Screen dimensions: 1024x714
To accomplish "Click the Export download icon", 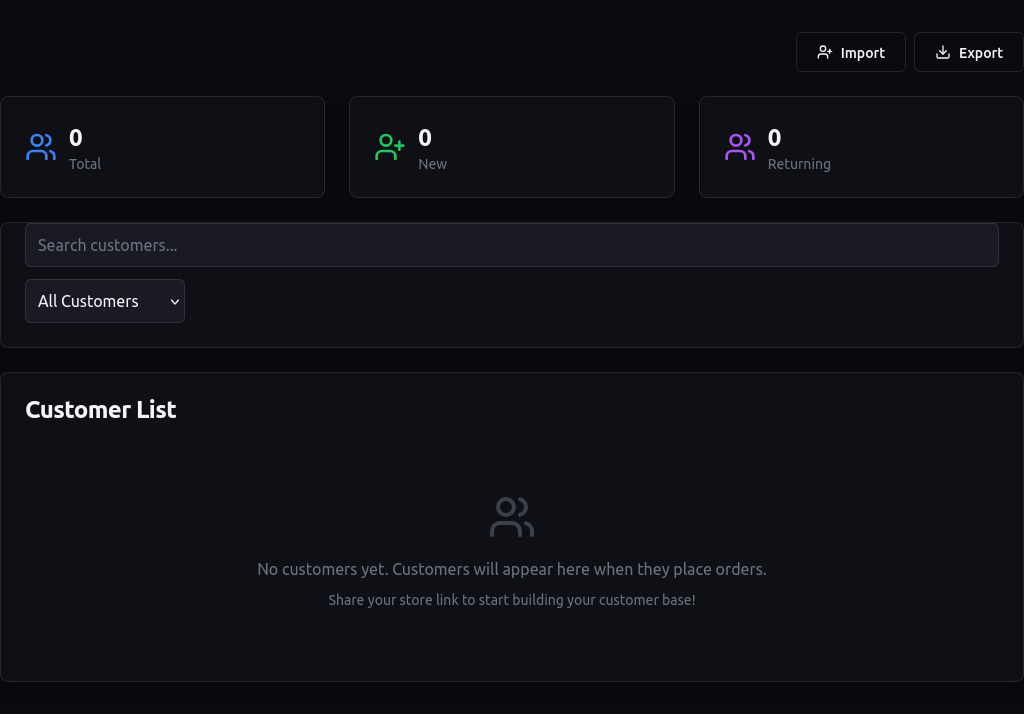I will click(x=941, y=52).
